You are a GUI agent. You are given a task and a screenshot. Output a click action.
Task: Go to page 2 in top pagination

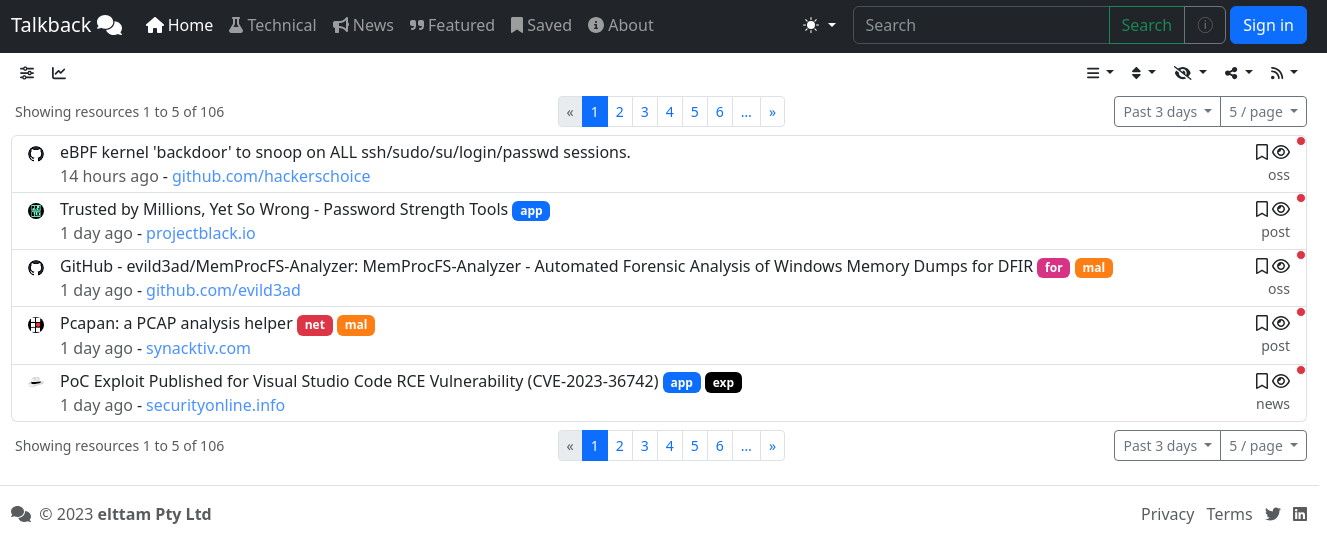click(x=620, y=112)
